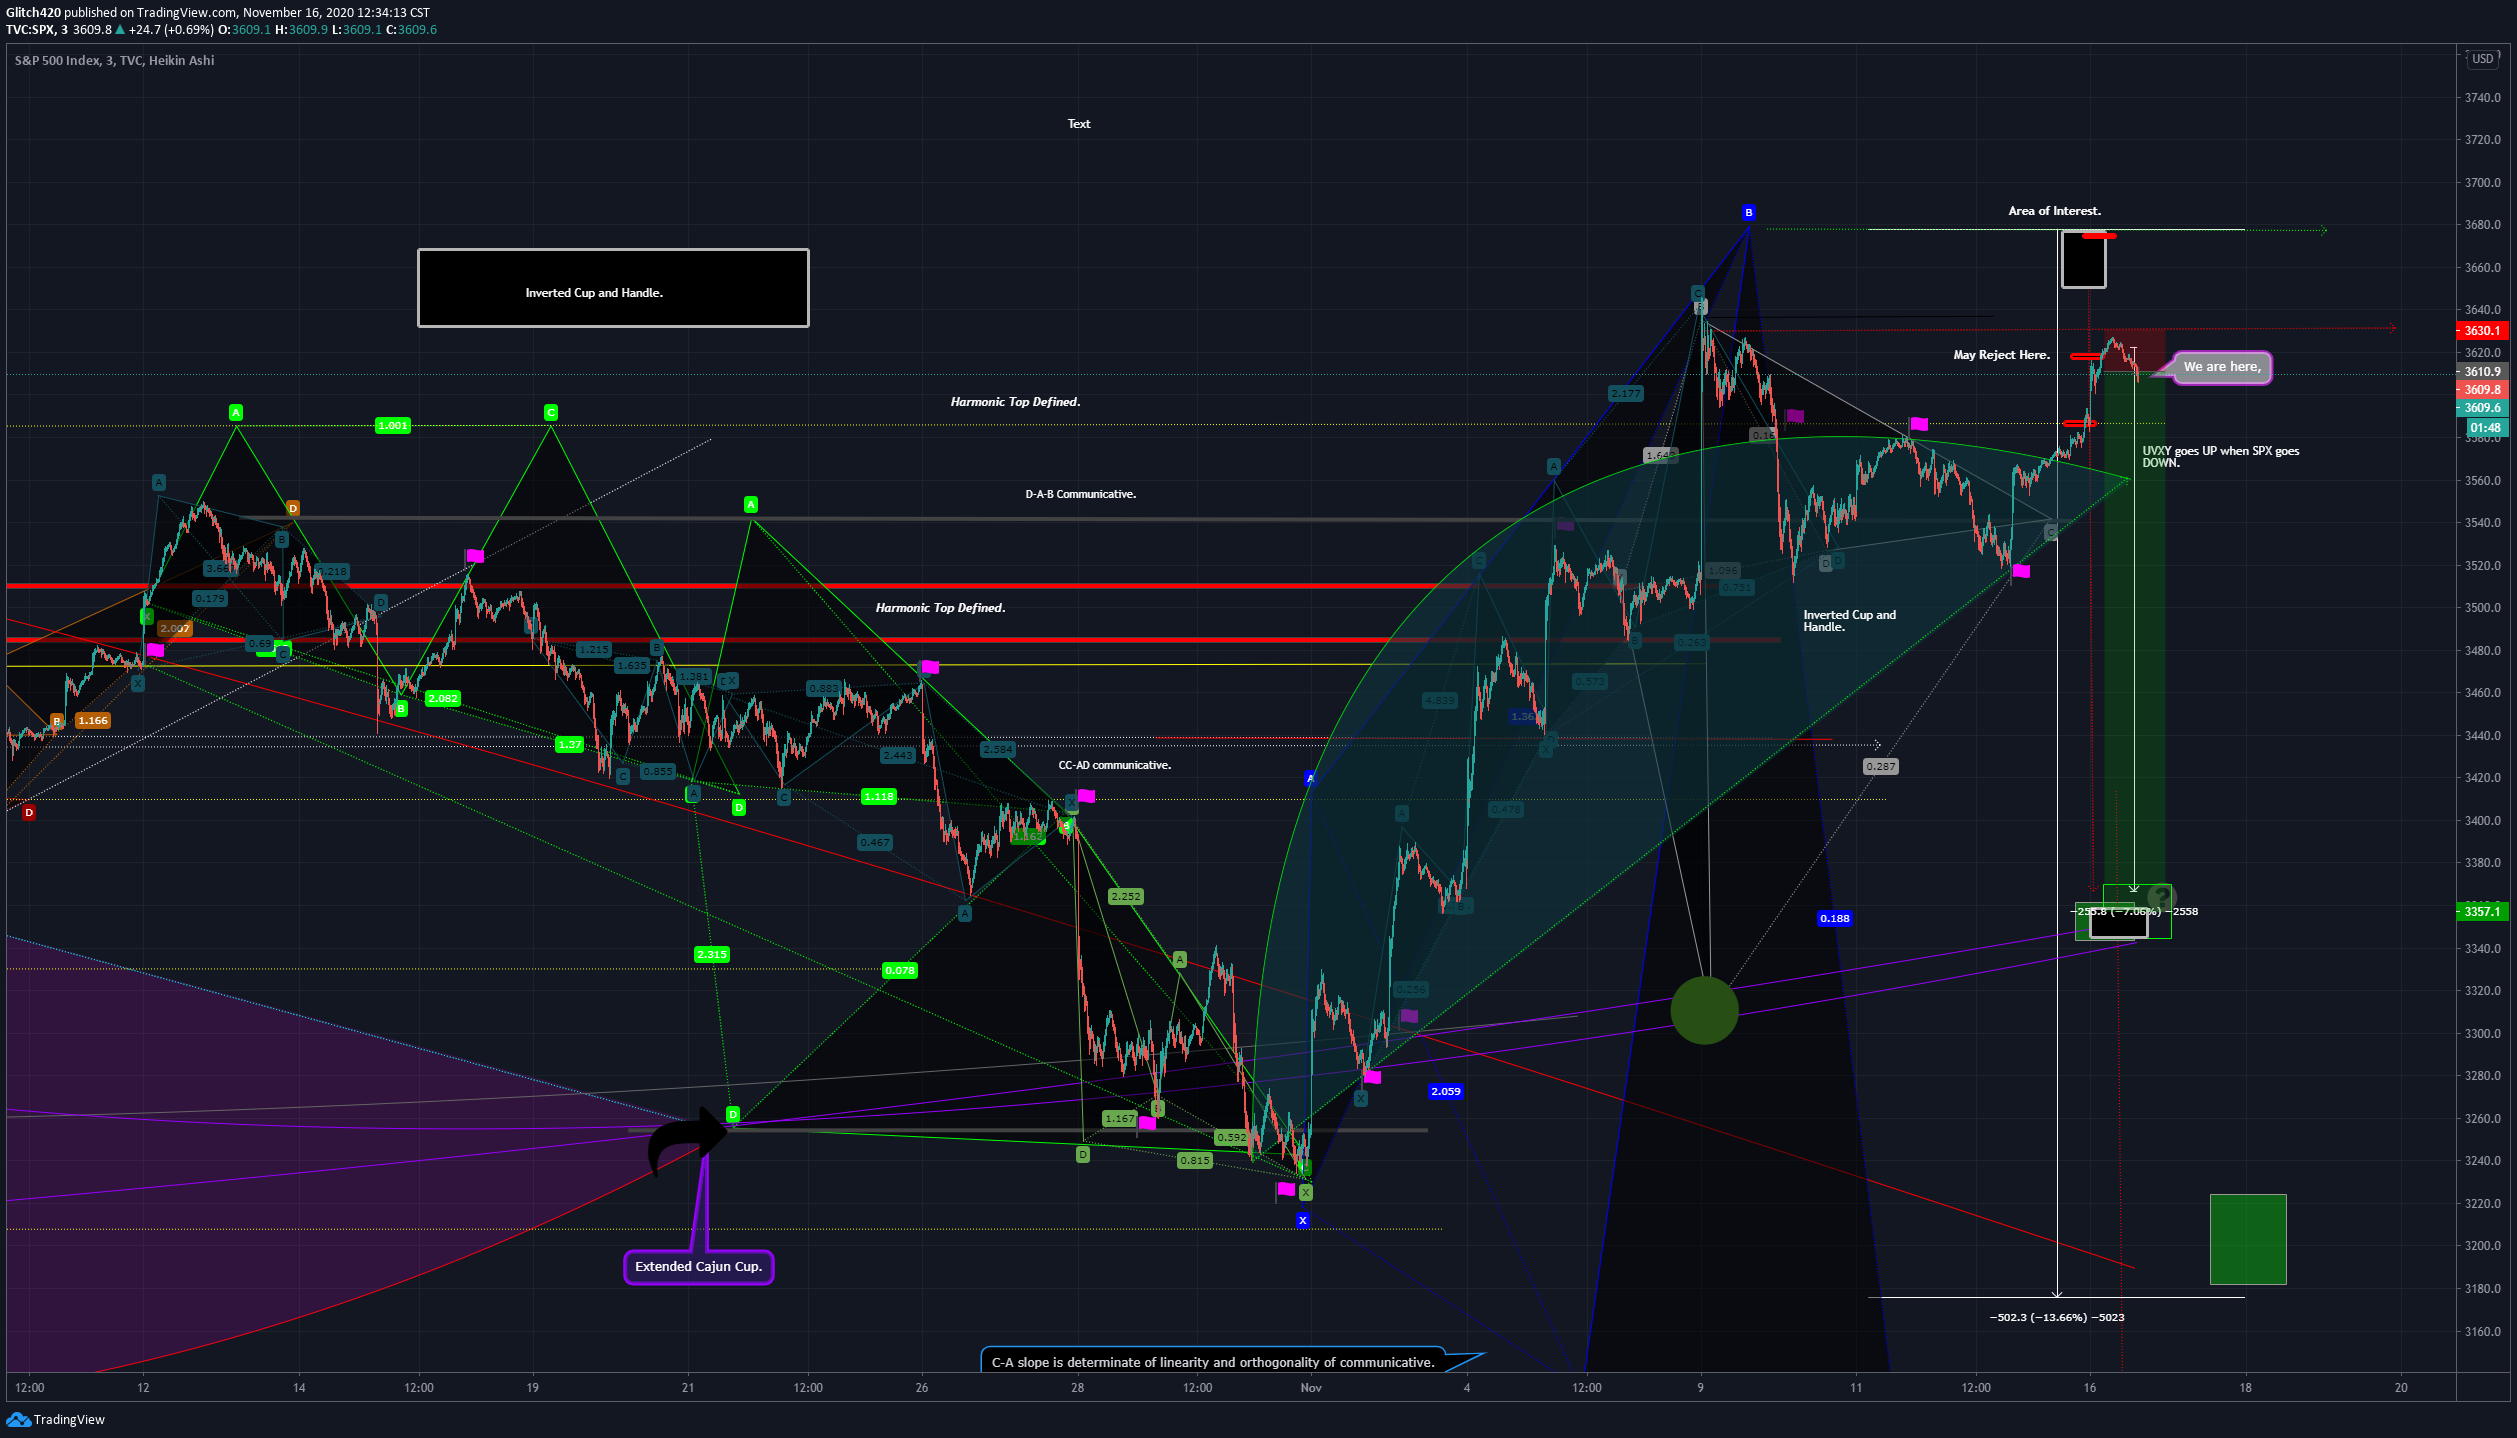This screenshot has width=2517, height=1438.
Task: Select the blue 2.059 ratio label
Action: (1446, 1091)
